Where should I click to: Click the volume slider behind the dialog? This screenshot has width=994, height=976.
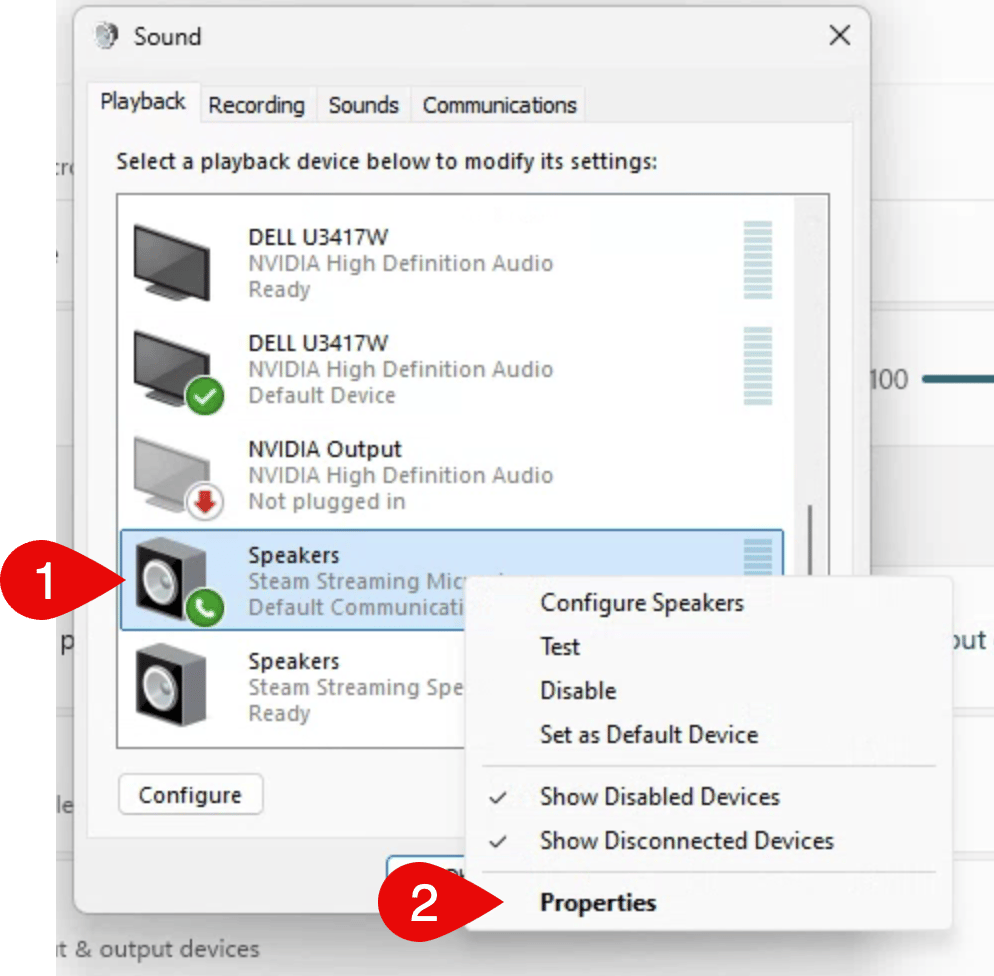tap(957, 379)
